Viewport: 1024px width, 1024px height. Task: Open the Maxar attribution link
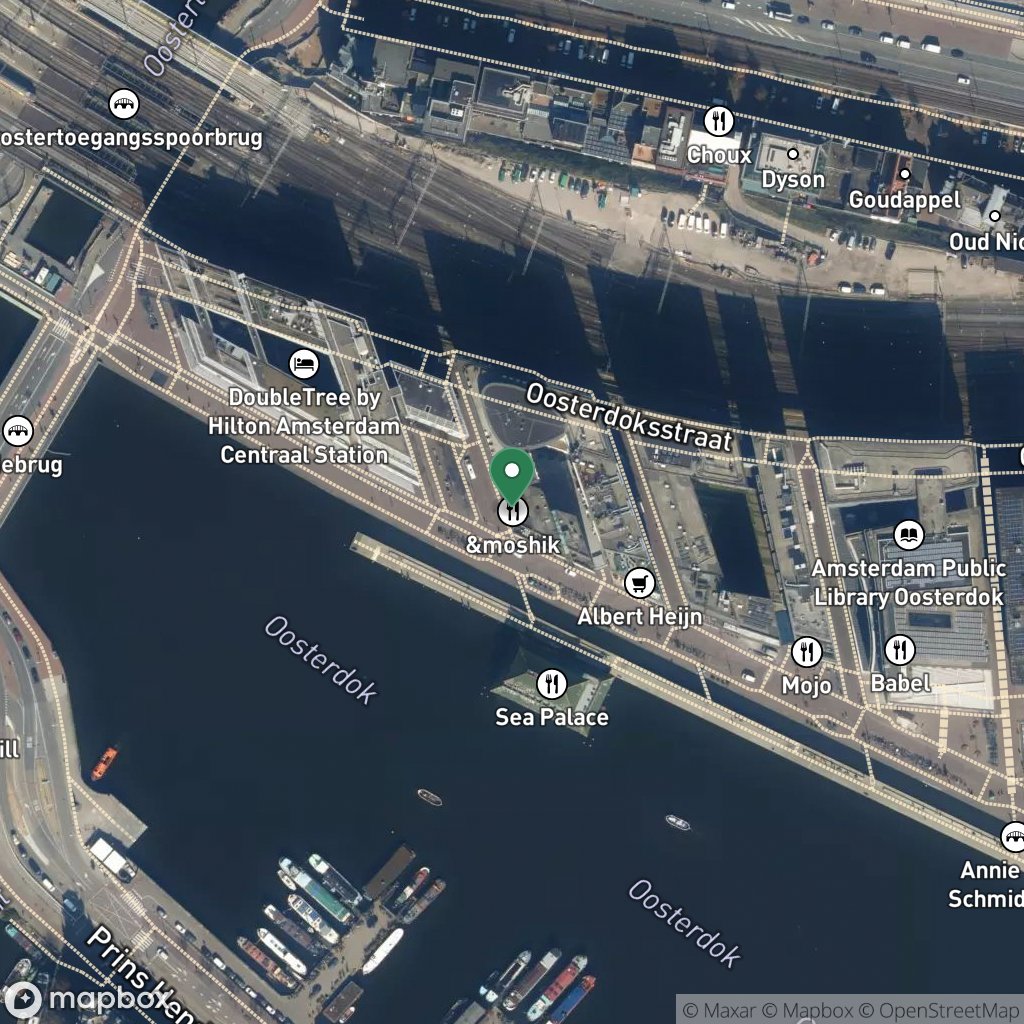pyautogui.click(x=720, y=1011)
